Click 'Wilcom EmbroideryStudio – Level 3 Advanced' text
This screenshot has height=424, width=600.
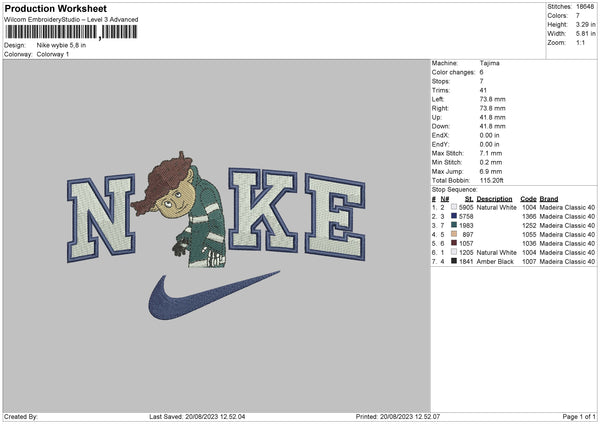pos(71,20)
